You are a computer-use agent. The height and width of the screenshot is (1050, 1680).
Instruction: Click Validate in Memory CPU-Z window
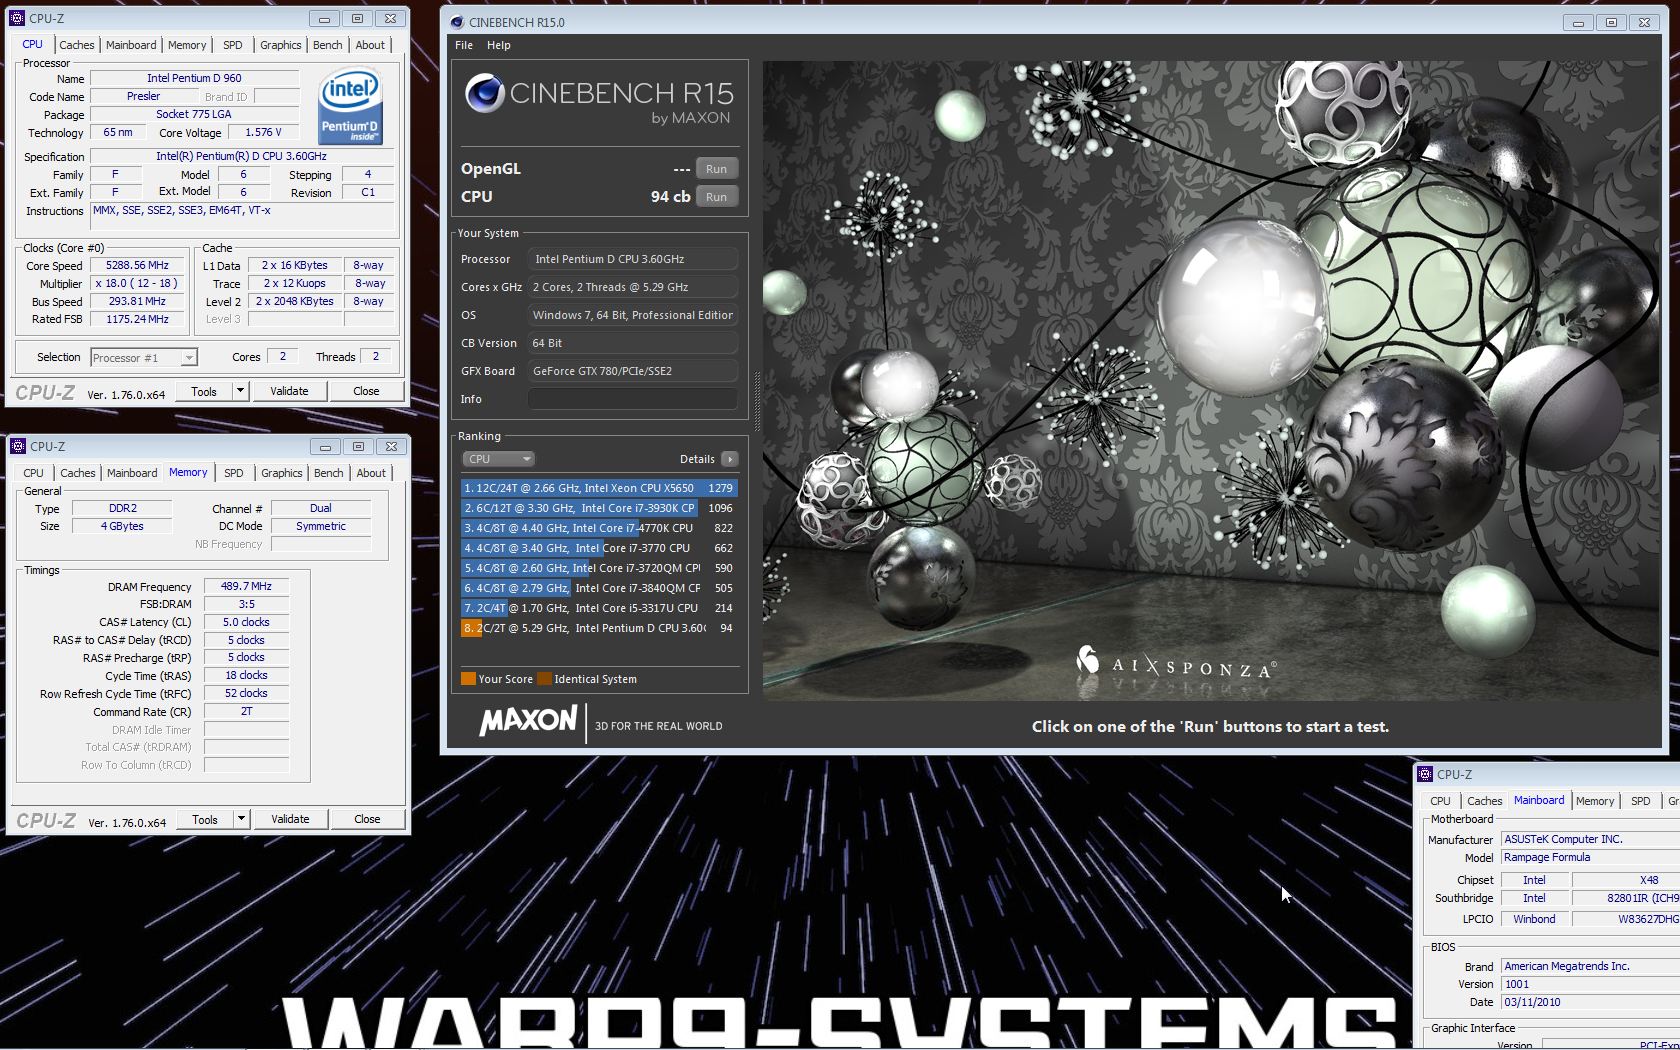click(x=290, y=819)
